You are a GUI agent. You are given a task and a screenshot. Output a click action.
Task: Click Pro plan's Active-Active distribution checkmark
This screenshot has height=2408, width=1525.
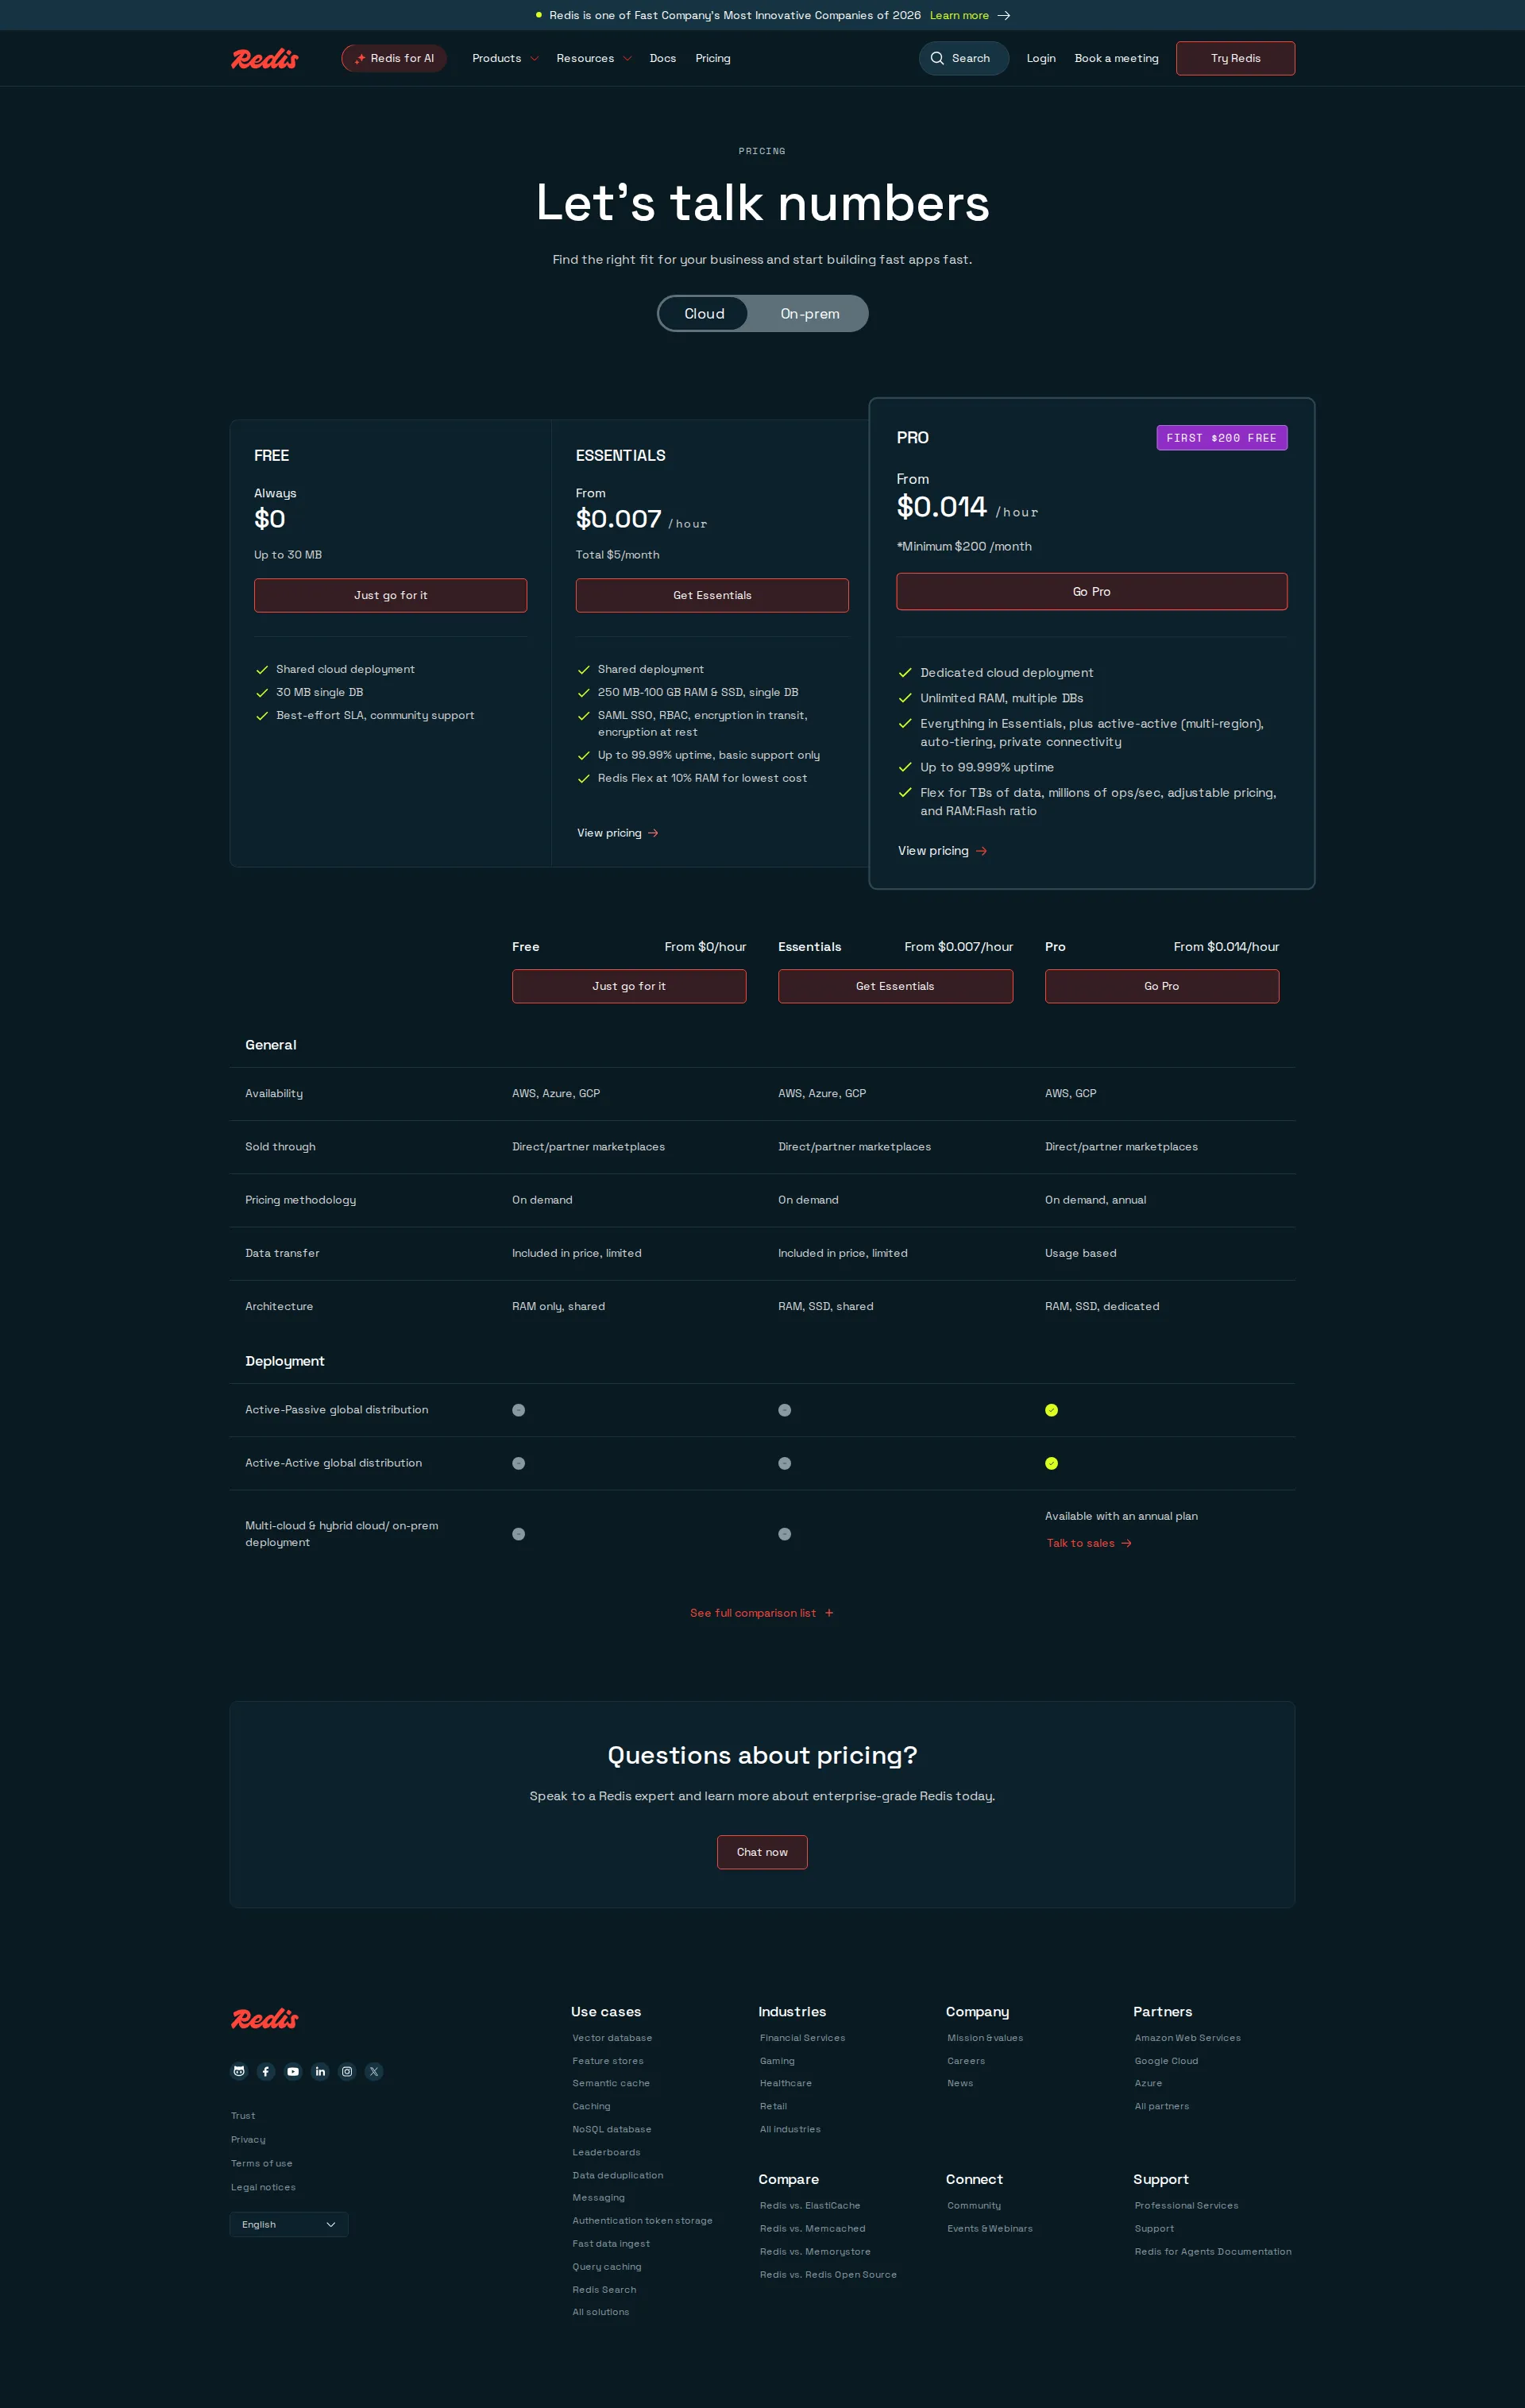(1051, 1463)
